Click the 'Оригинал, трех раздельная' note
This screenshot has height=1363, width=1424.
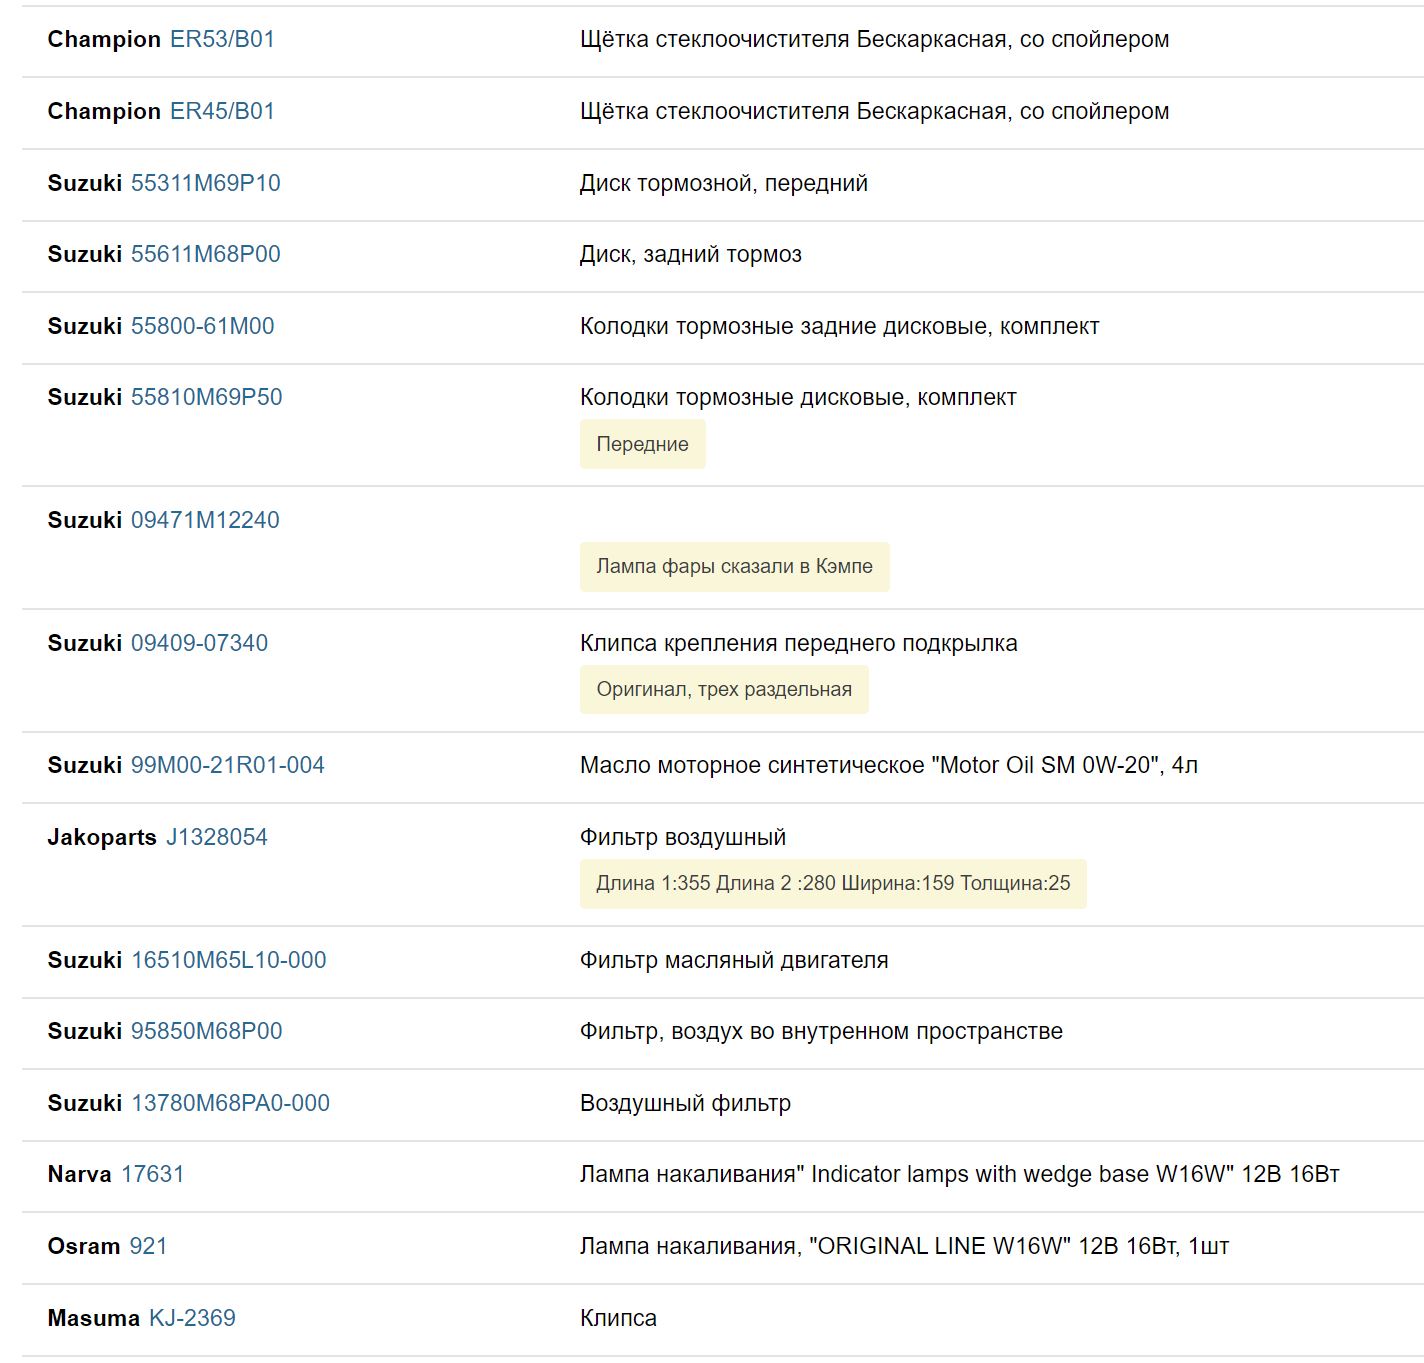click(724, 690)
